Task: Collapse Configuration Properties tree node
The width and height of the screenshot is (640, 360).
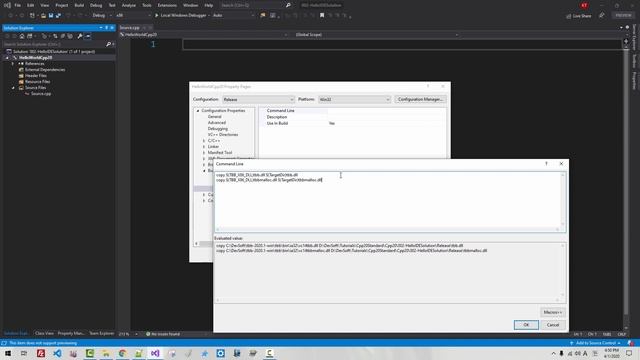Action: tap(198, 111)
